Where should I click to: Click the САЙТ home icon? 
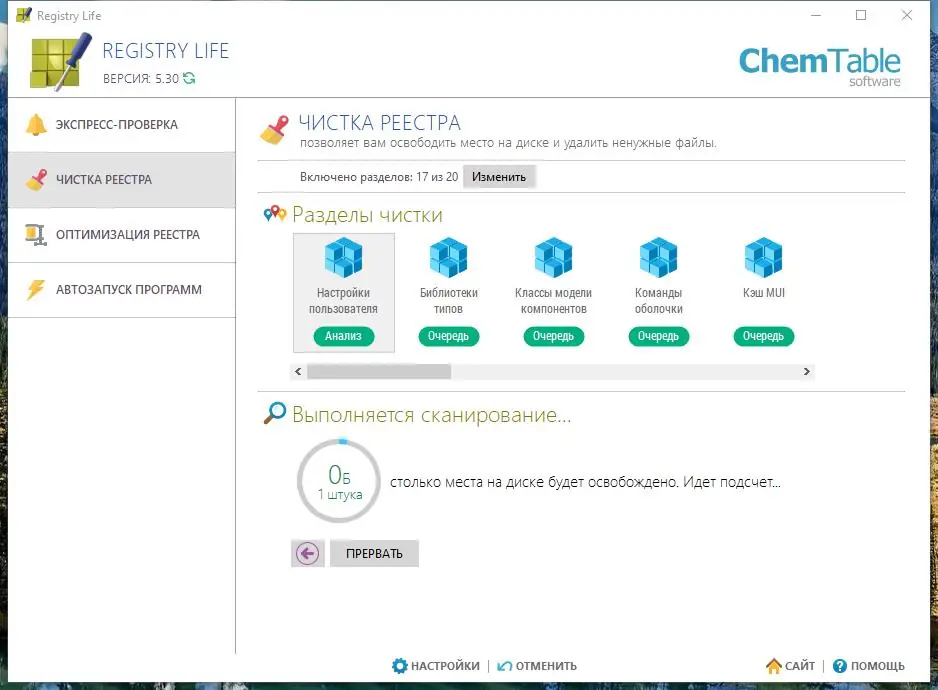click(774, 665)
